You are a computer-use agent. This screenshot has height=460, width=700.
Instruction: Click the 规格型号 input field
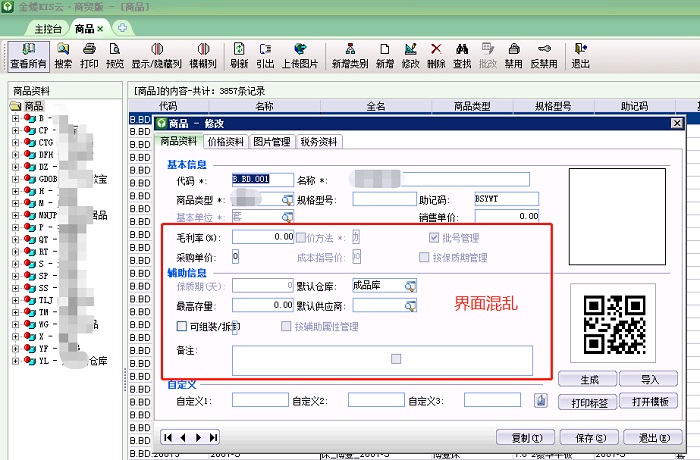[384, 199]
